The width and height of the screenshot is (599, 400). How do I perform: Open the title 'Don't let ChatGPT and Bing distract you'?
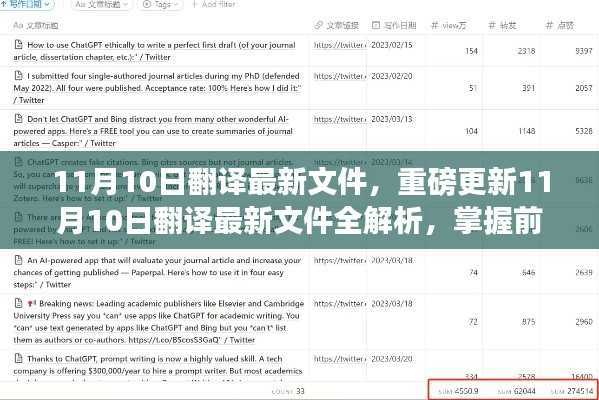(153, 131)
